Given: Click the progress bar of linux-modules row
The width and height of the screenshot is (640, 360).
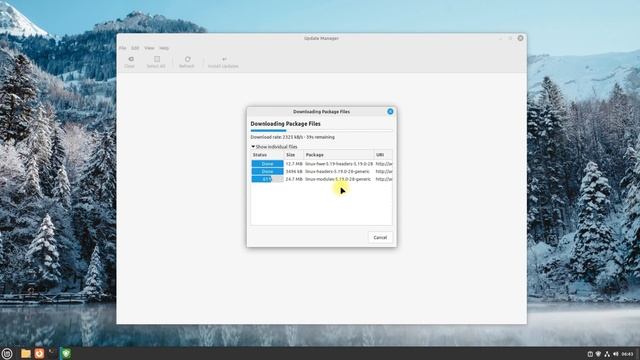Looking at the screenshot, I should coord(267,179).
